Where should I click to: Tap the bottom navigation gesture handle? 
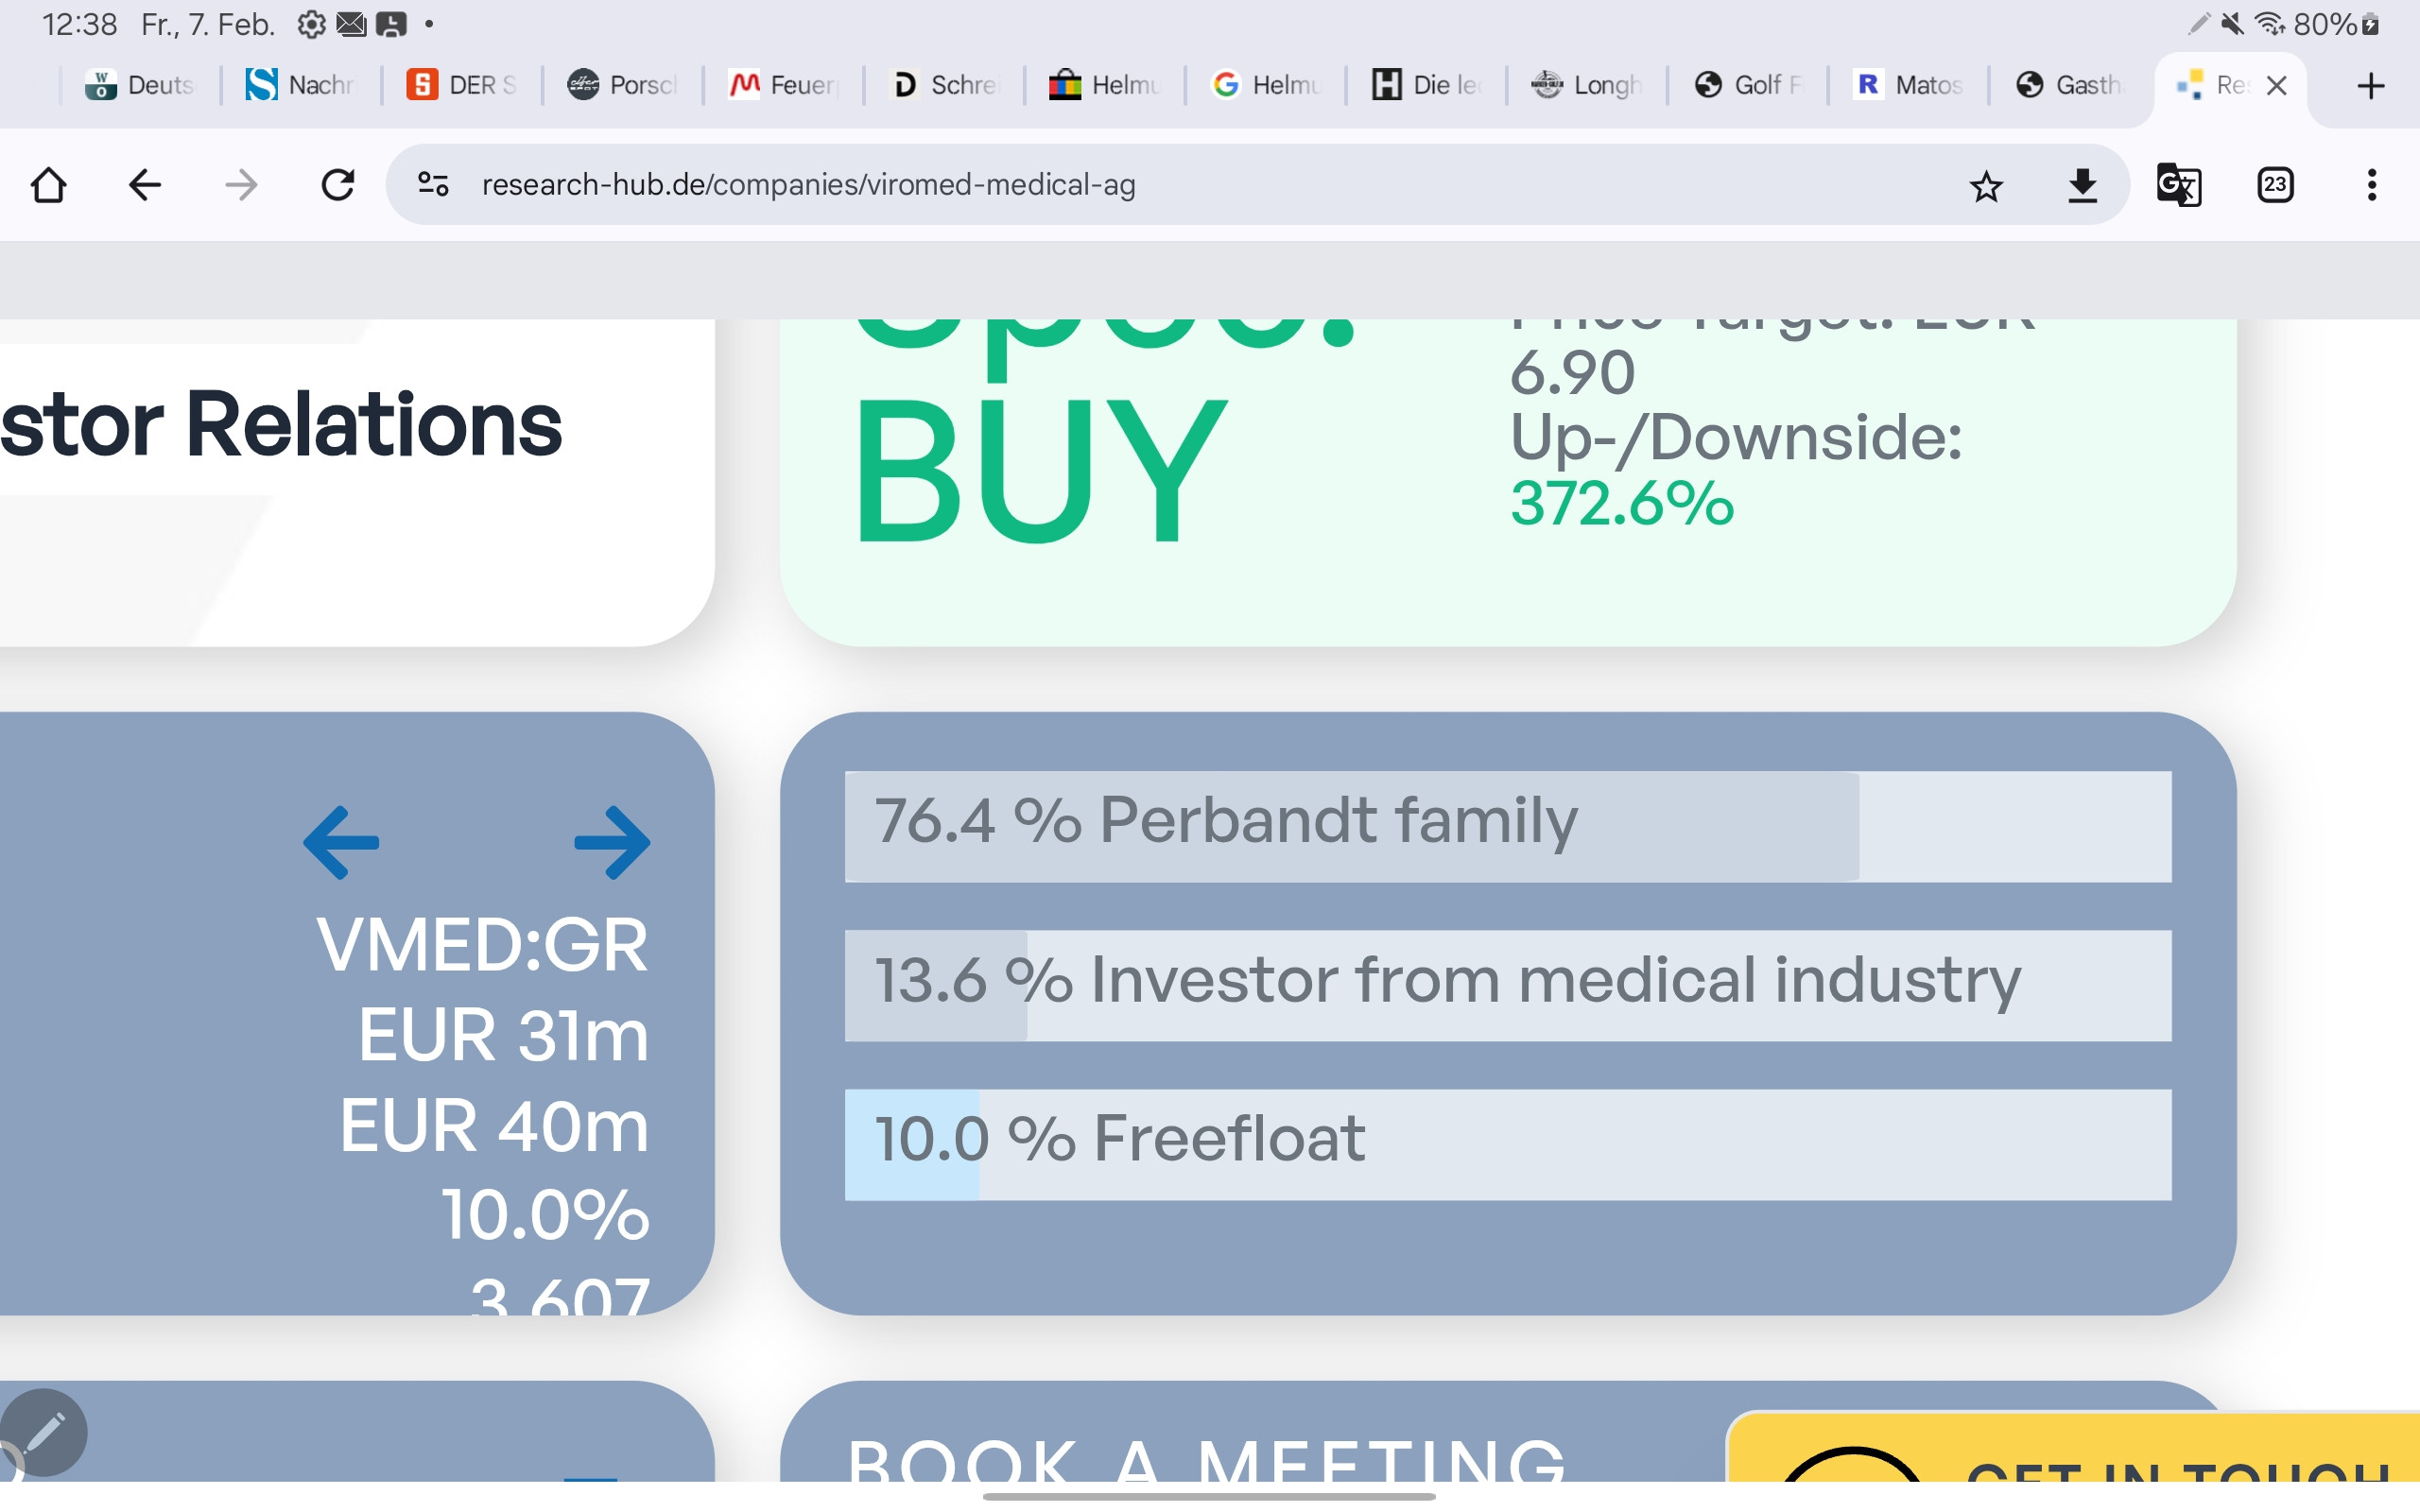(1209, 1497)
